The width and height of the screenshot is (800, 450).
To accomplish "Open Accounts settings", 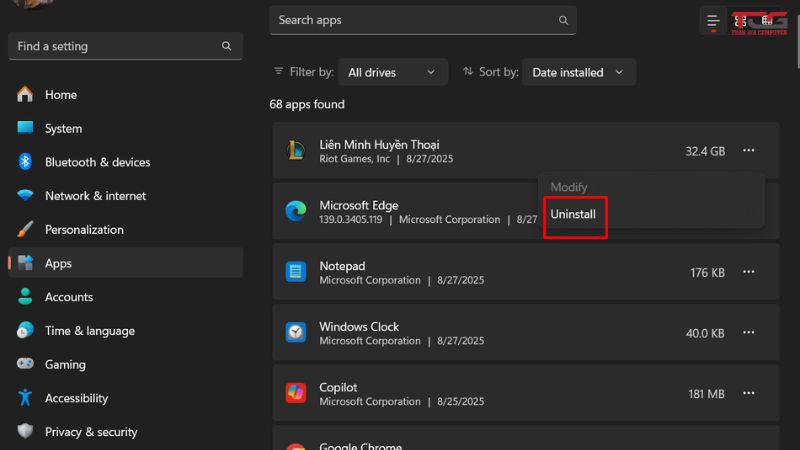I will (69, 297).
